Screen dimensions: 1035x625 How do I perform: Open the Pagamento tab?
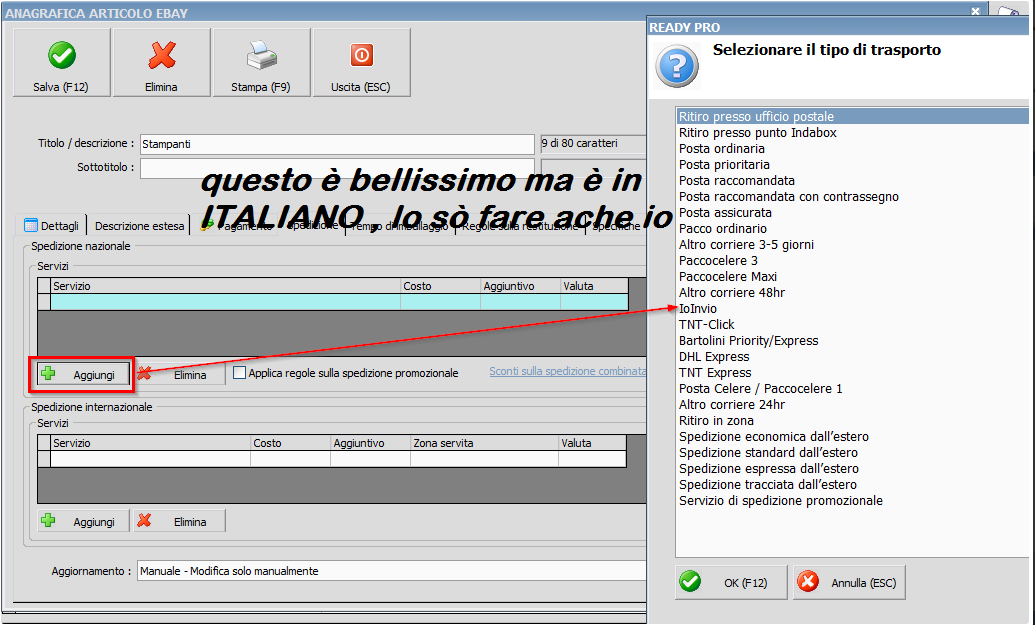tap(238, 226)
